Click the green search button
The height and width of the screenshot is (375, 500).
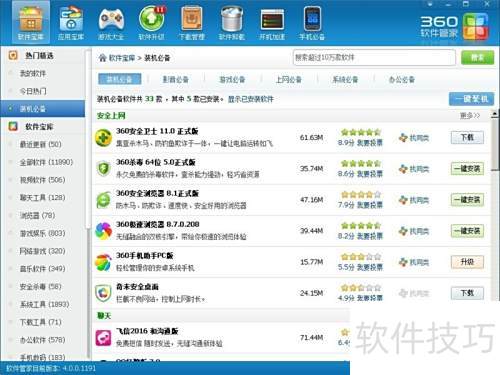pos(477,58)
